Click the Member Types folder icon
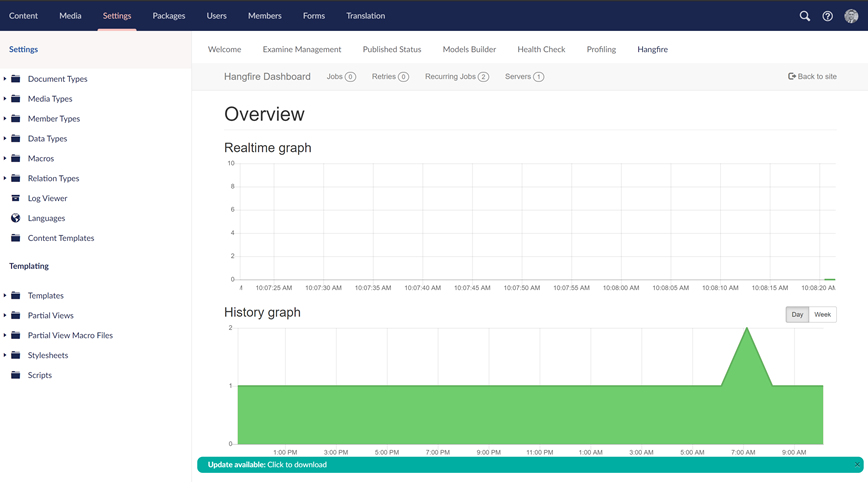 (16, 118)
